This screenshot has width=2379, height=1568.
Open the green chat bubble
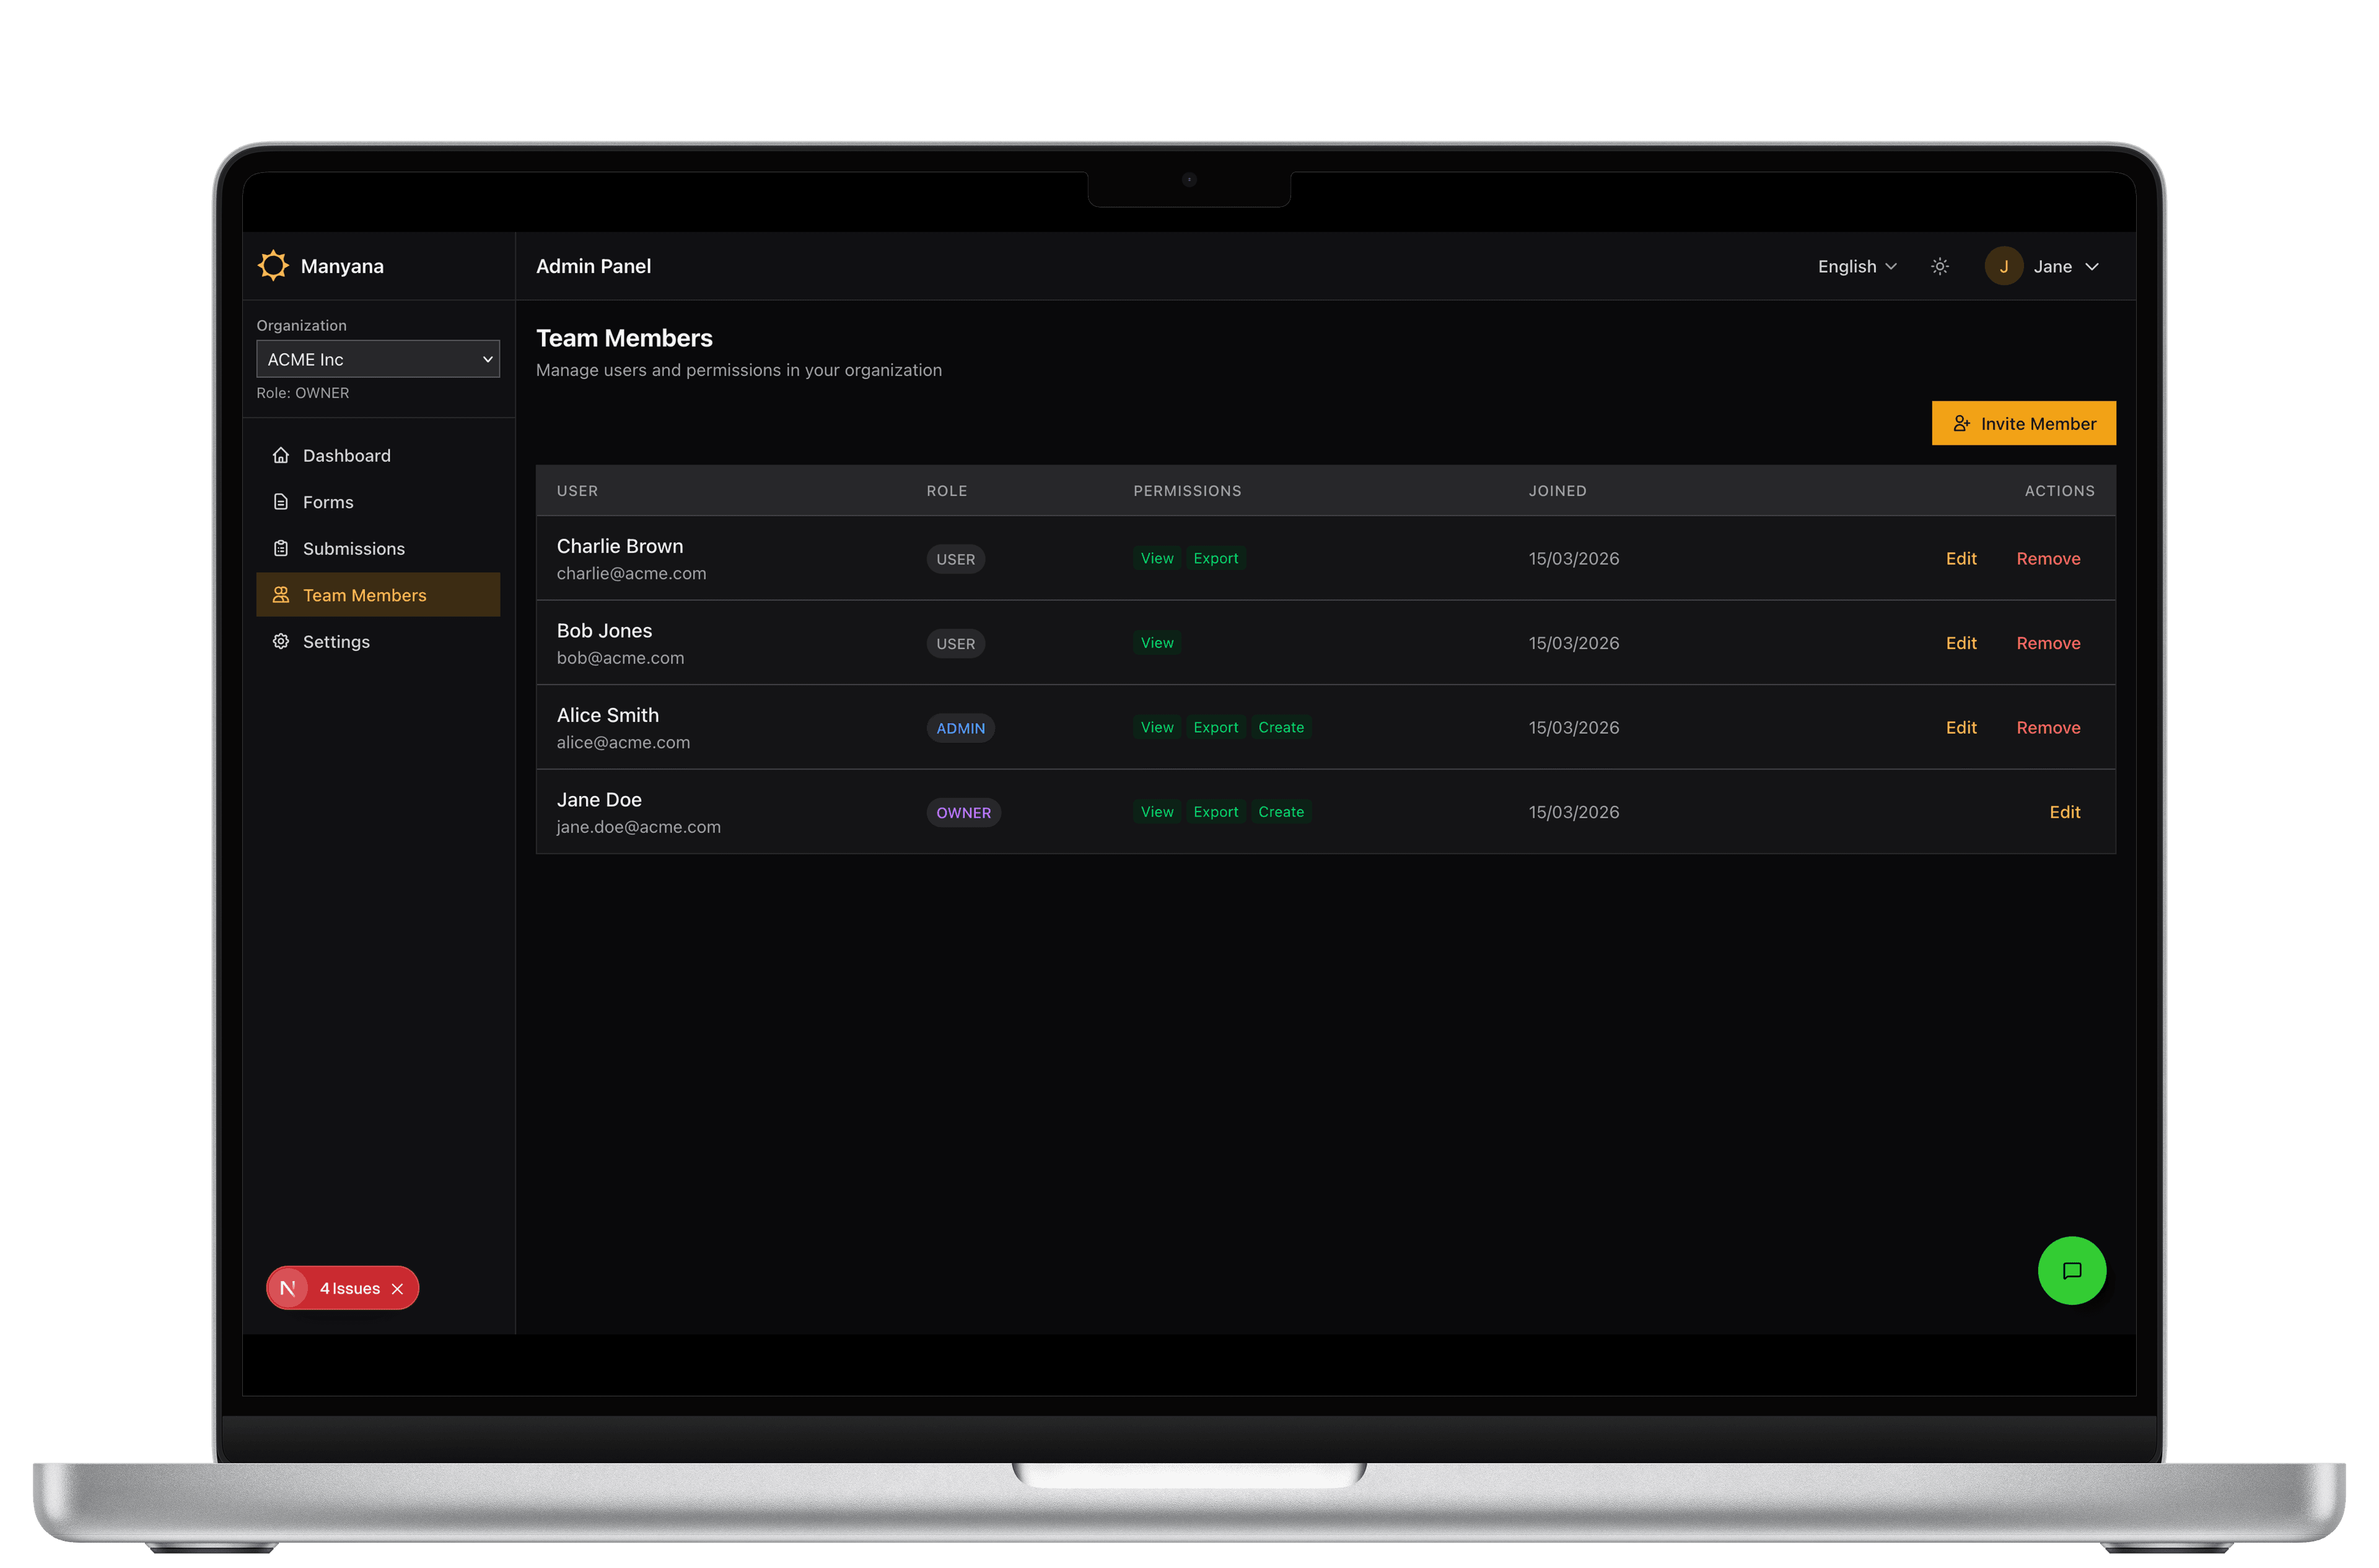point(2072,1271)
